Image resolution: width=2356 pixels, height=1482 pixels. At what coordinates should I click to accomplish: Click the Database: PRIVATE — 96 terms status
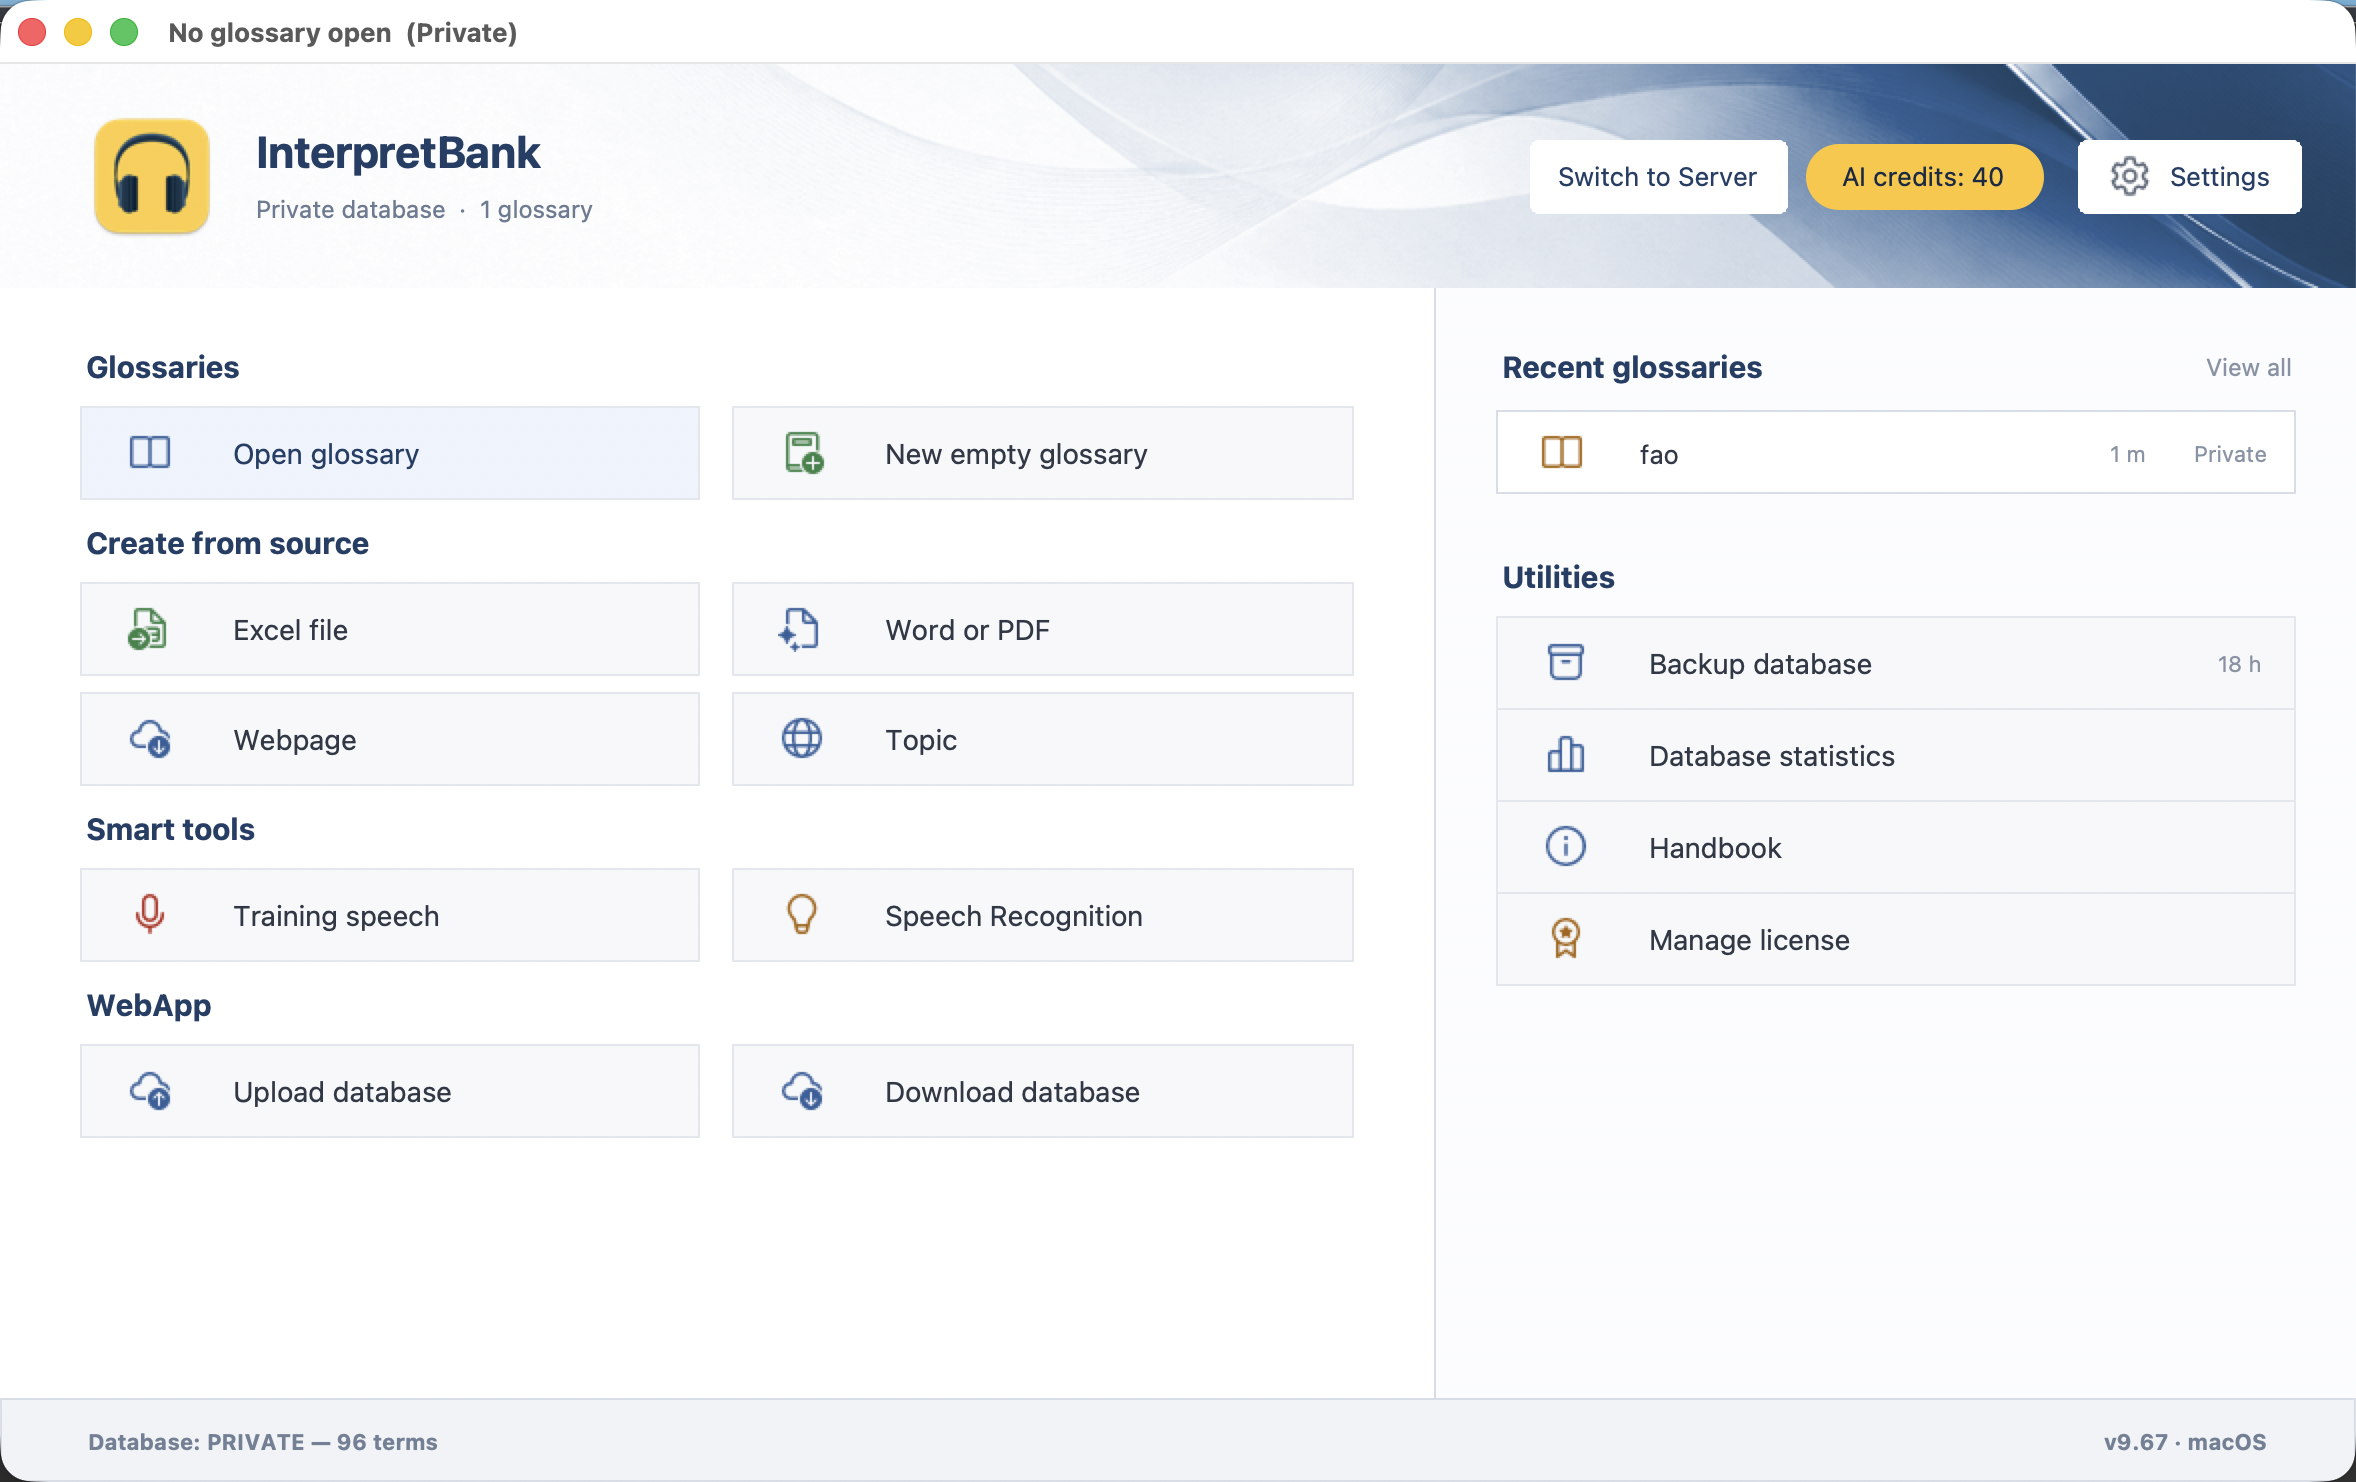tap(263, 1442)
